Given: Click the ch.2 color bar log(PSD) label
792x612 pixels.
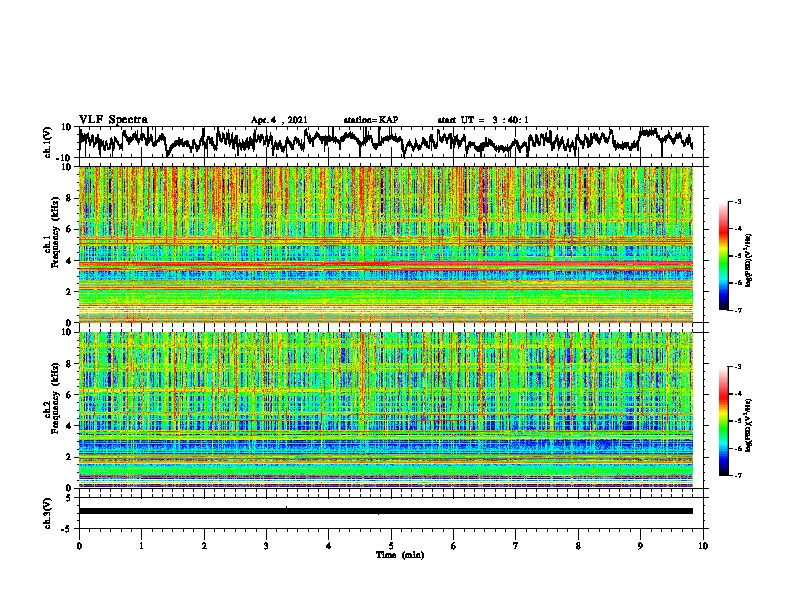Looking at the screenshot, I should (x=749, y=425).
